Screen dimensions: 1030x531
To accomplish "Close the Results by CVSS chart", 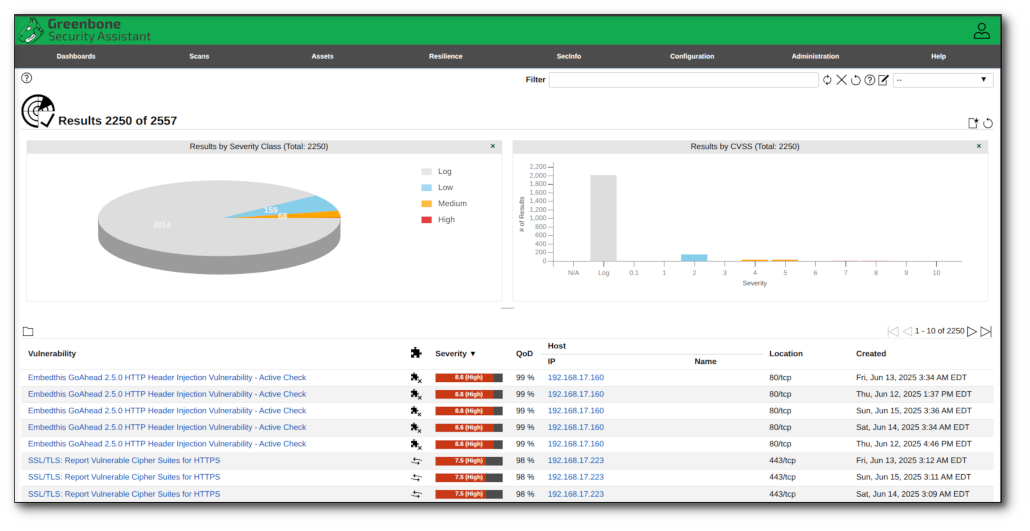I will click(978, 146).
